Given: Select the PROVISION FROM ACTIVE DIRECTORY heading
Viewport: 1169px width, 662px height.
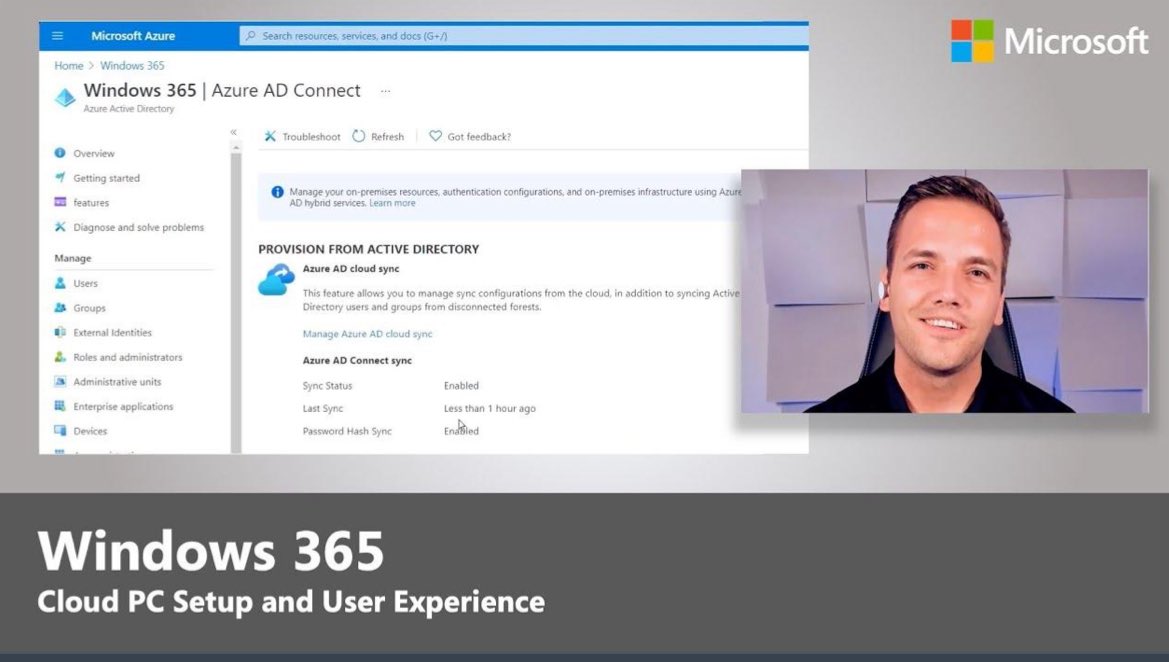Looking at the screenshot, I should coord(368,249).
